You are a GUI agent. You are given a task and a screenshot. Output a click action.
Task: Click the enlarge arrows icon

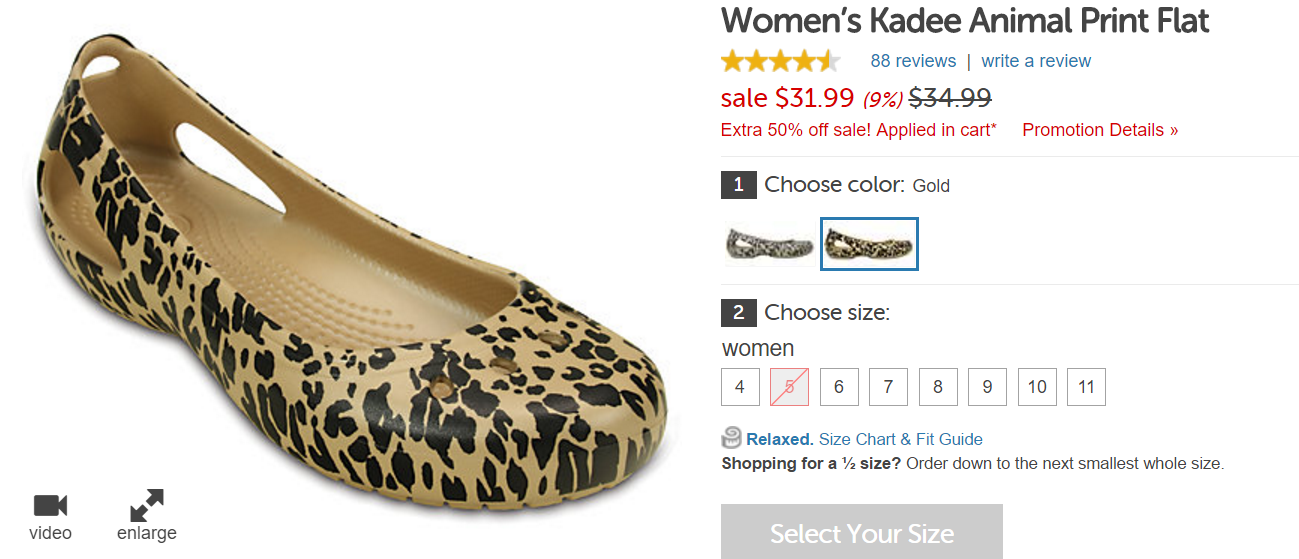point(146,504)
